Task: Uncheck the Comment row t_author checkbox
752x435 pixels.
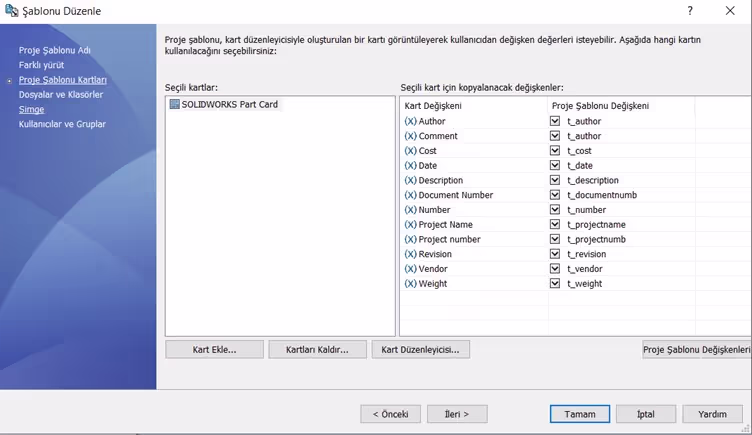Action: click(x=555, y=136)
